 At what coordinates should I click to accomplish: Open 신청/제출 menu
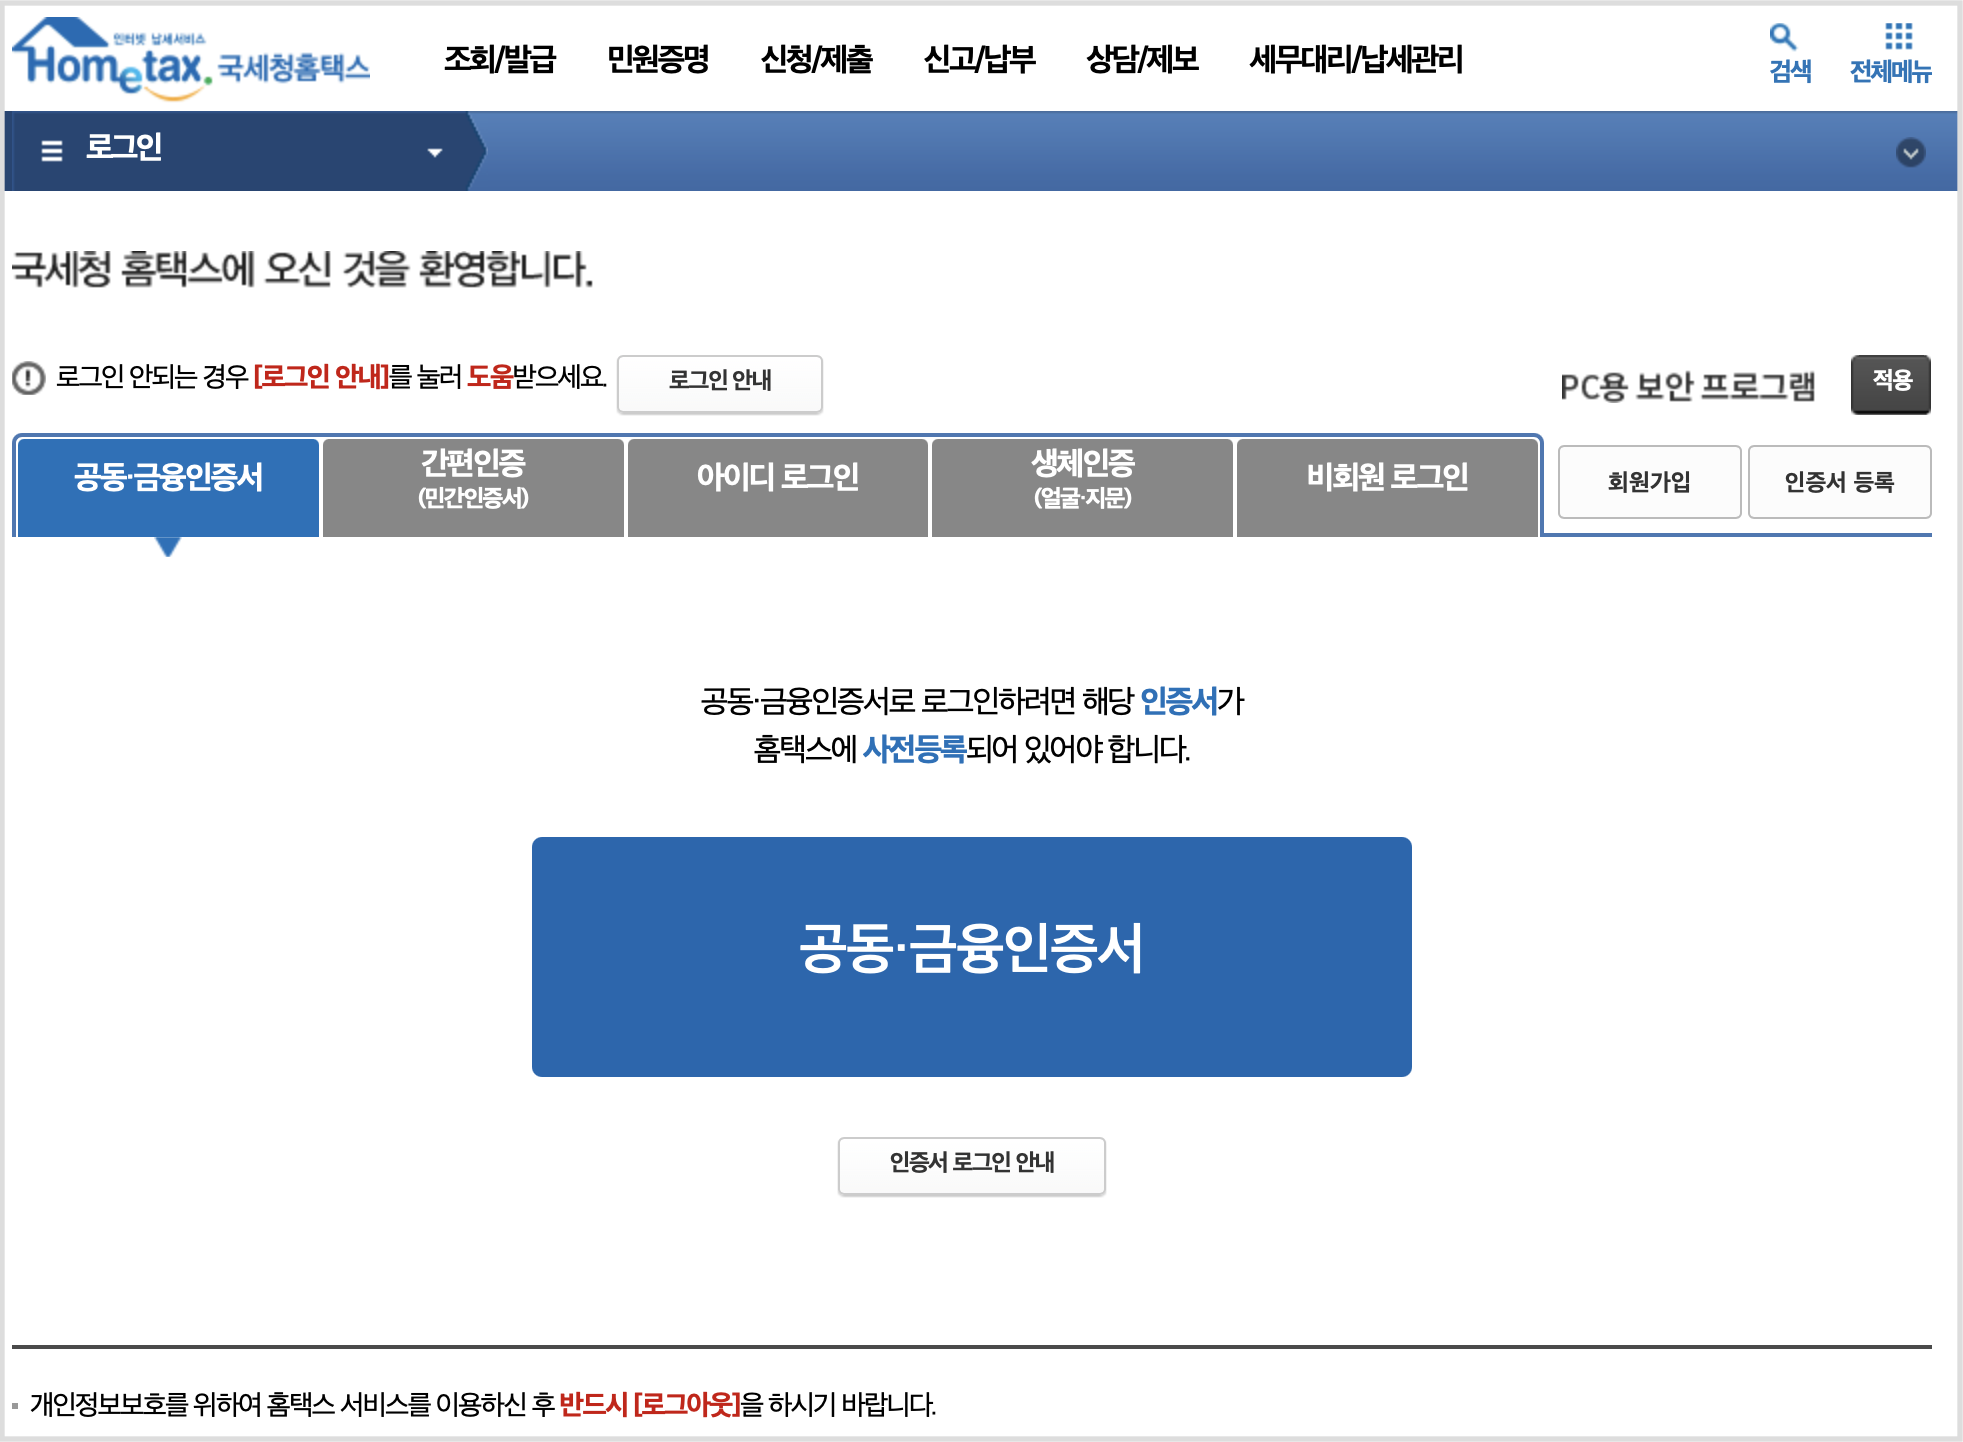coord(816,60)
